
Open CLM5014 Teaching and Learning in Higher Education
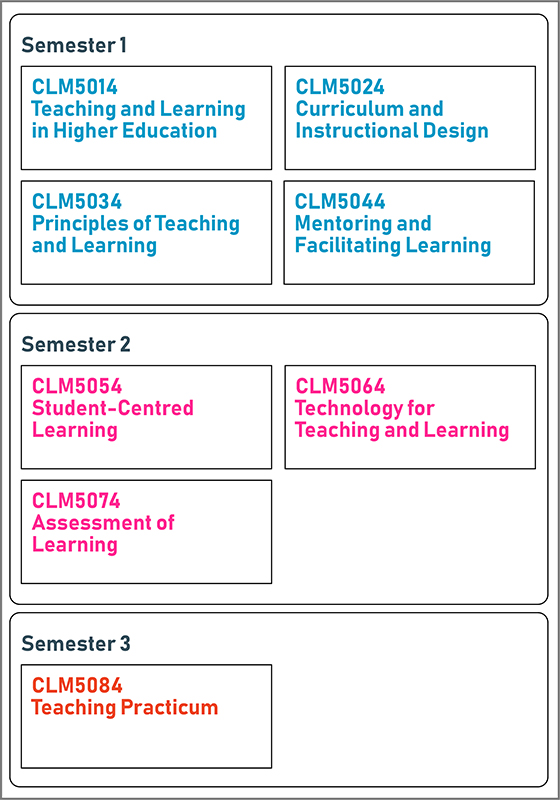(146, 118)
